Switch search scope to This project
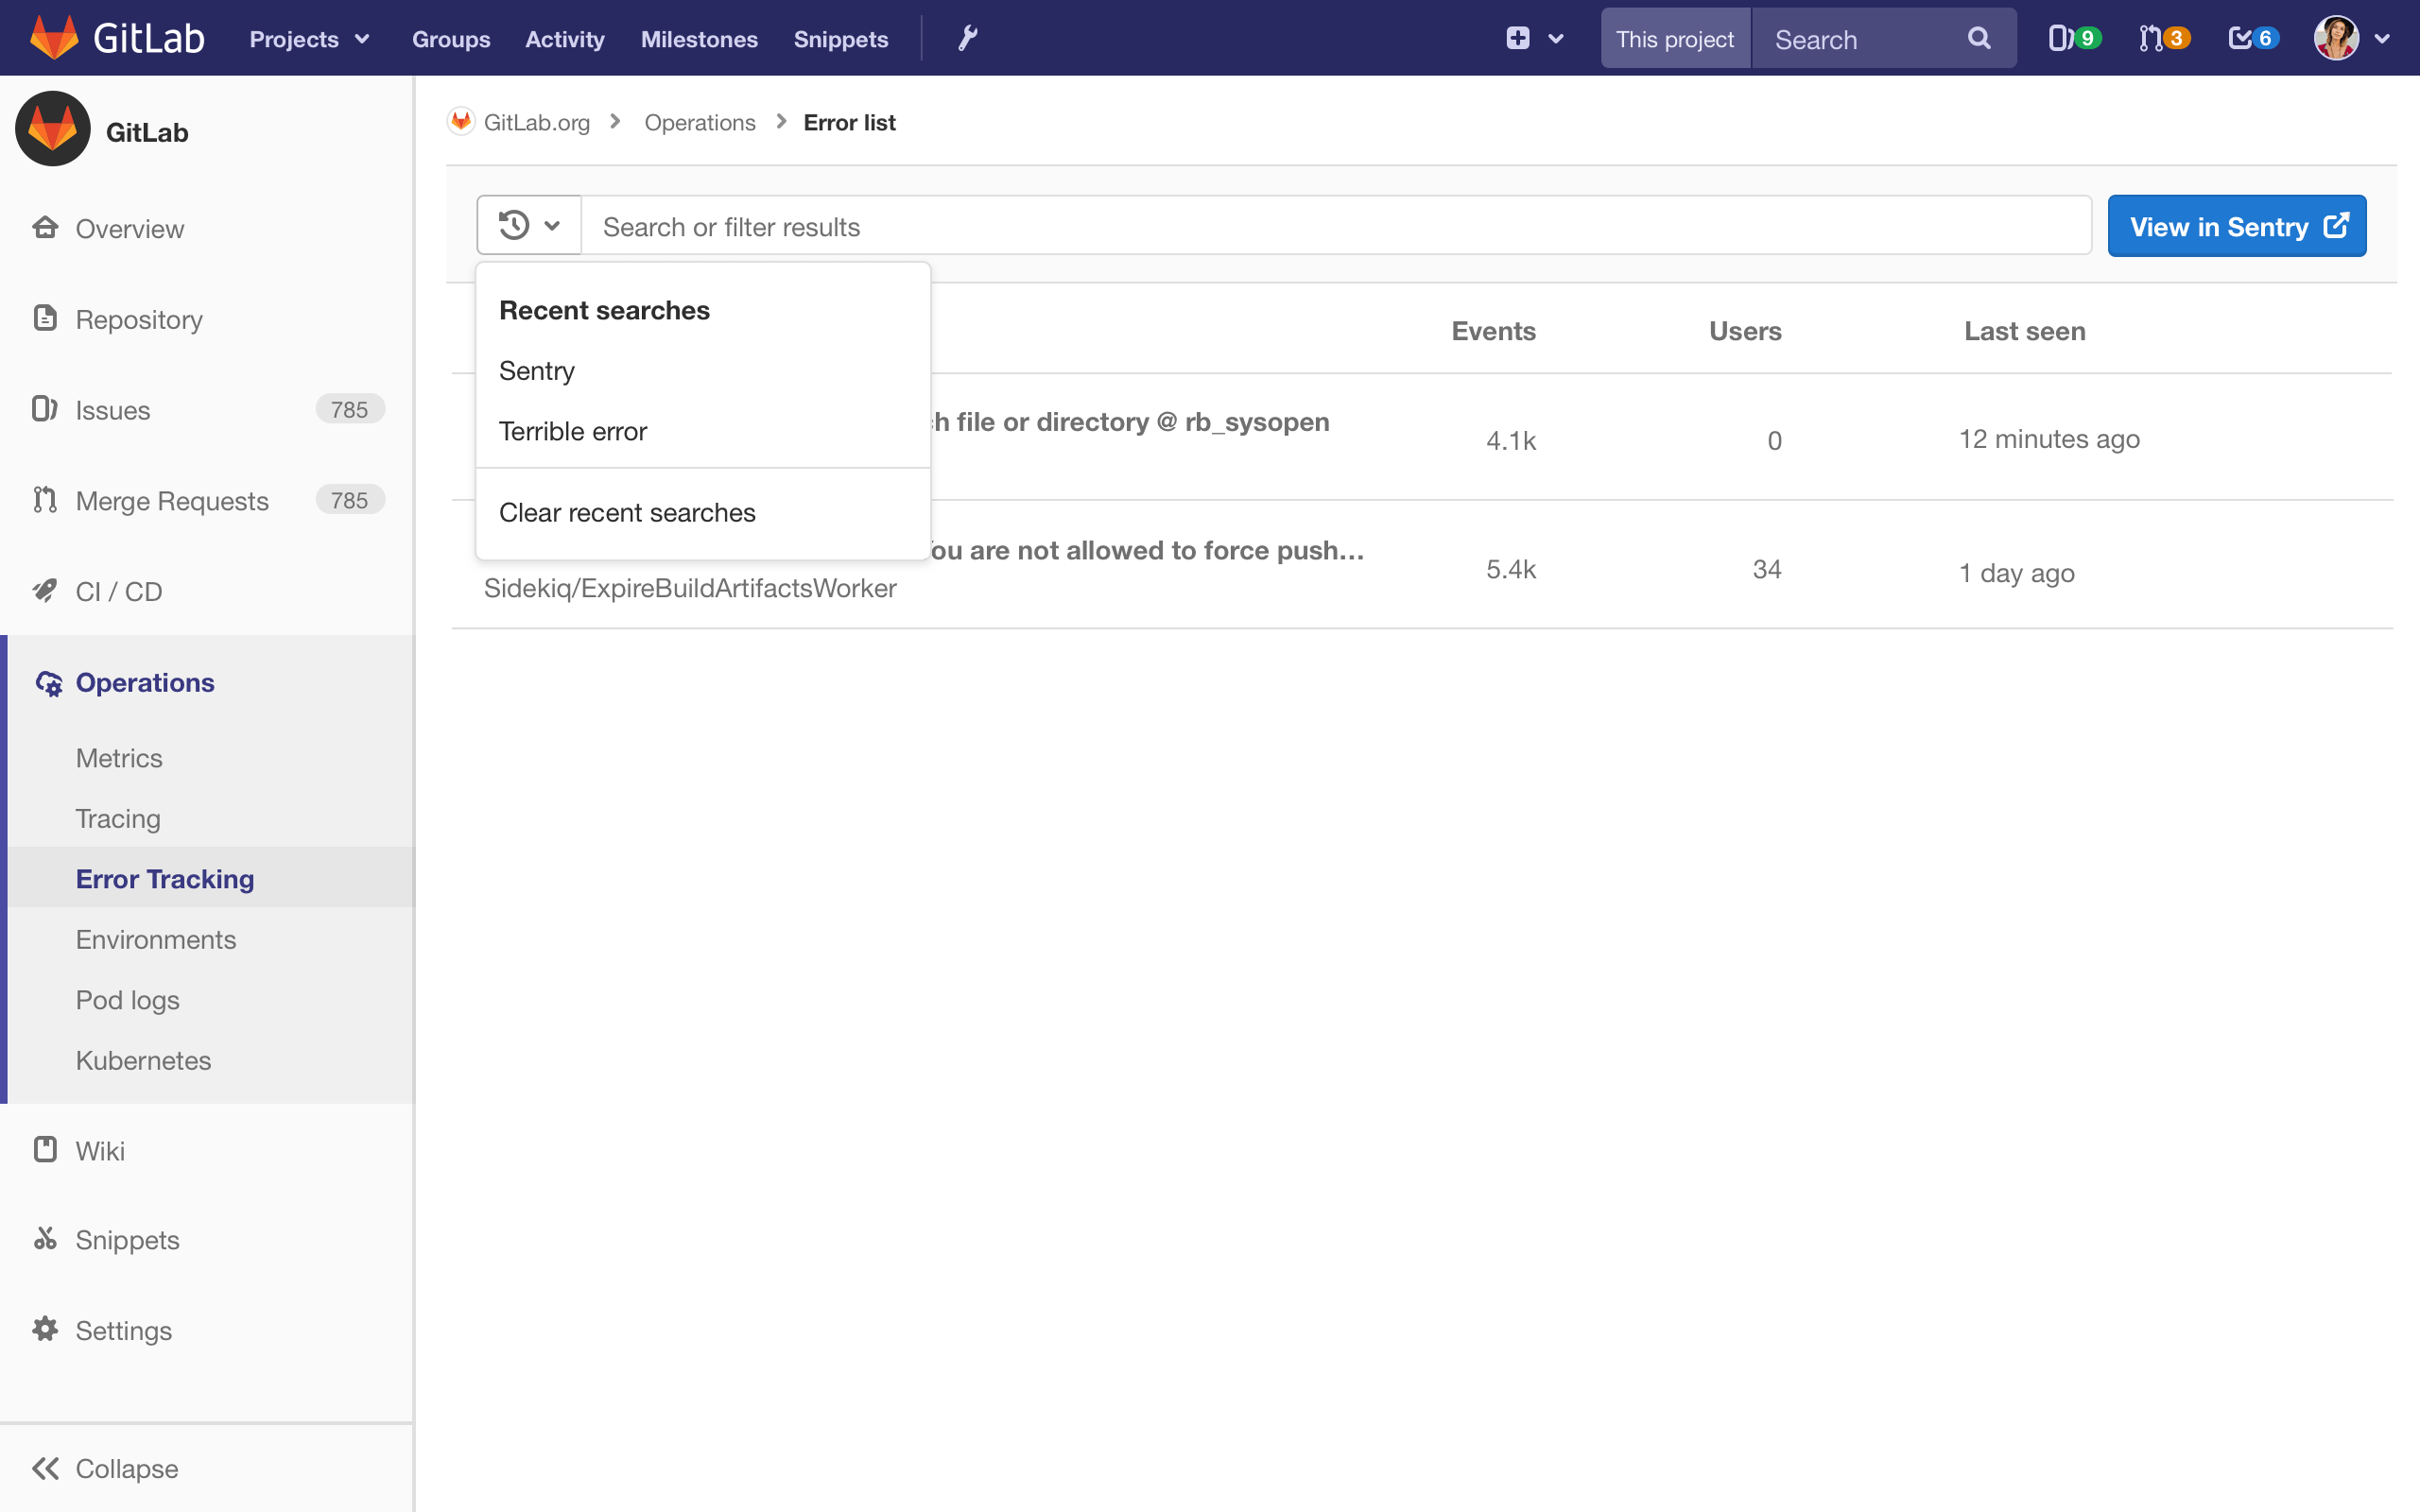 click(x=1675, y=38)
